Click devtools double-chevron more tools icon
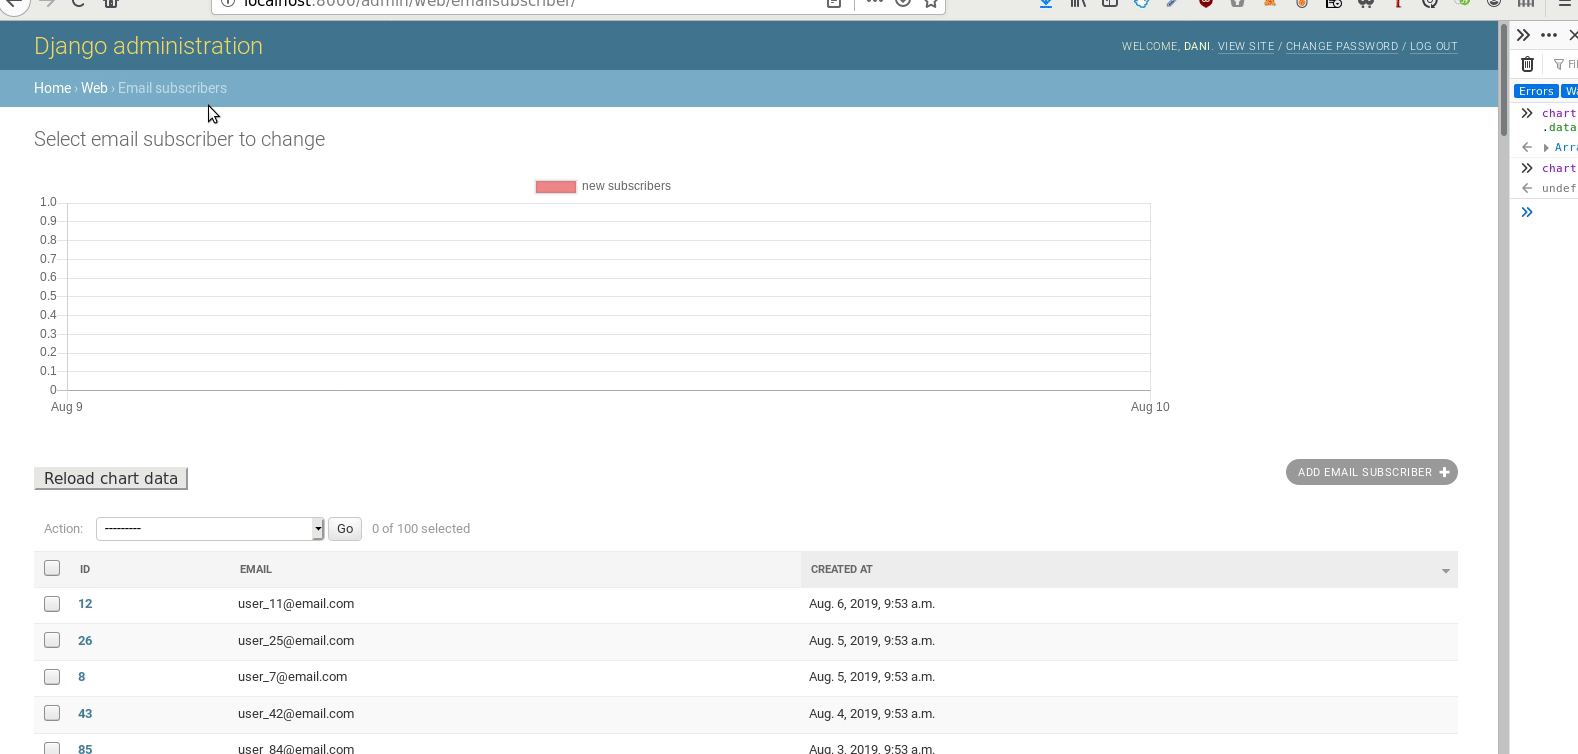1578x754 pixels. click(1523, 35)
